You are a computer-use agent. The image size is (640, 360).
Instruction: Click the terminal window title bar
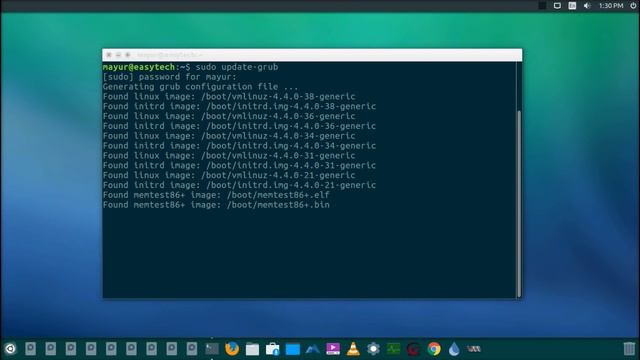click(x=312, y=55)
